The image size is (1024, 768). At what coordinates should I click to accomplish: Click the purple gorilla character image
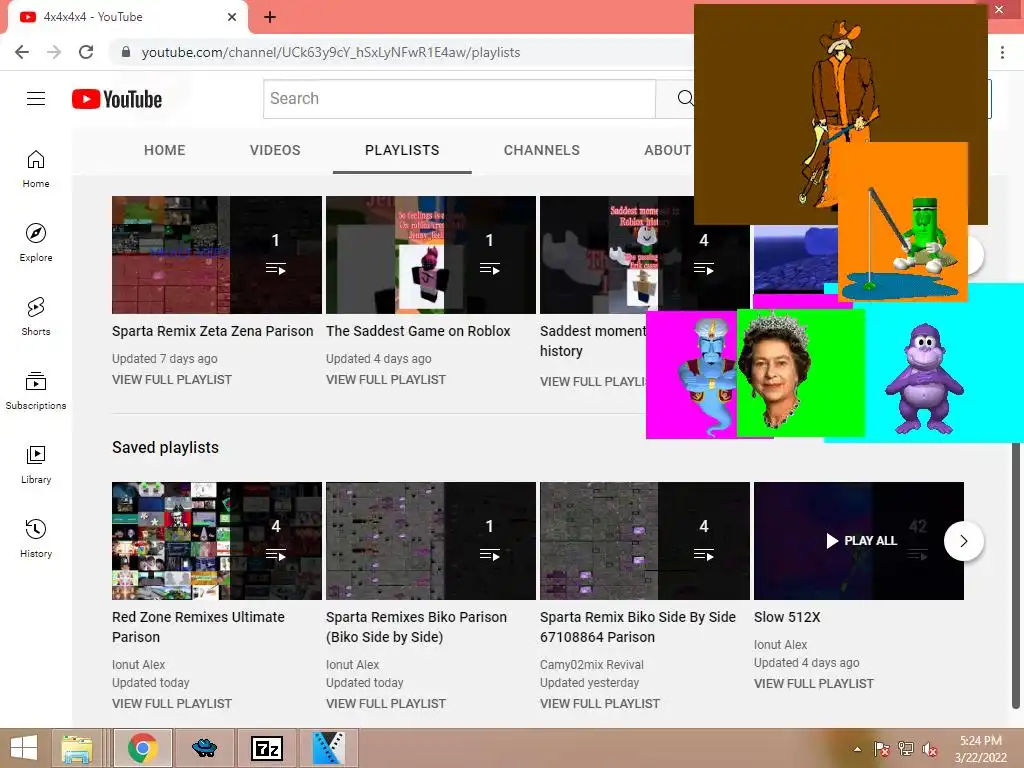point(924,377)
